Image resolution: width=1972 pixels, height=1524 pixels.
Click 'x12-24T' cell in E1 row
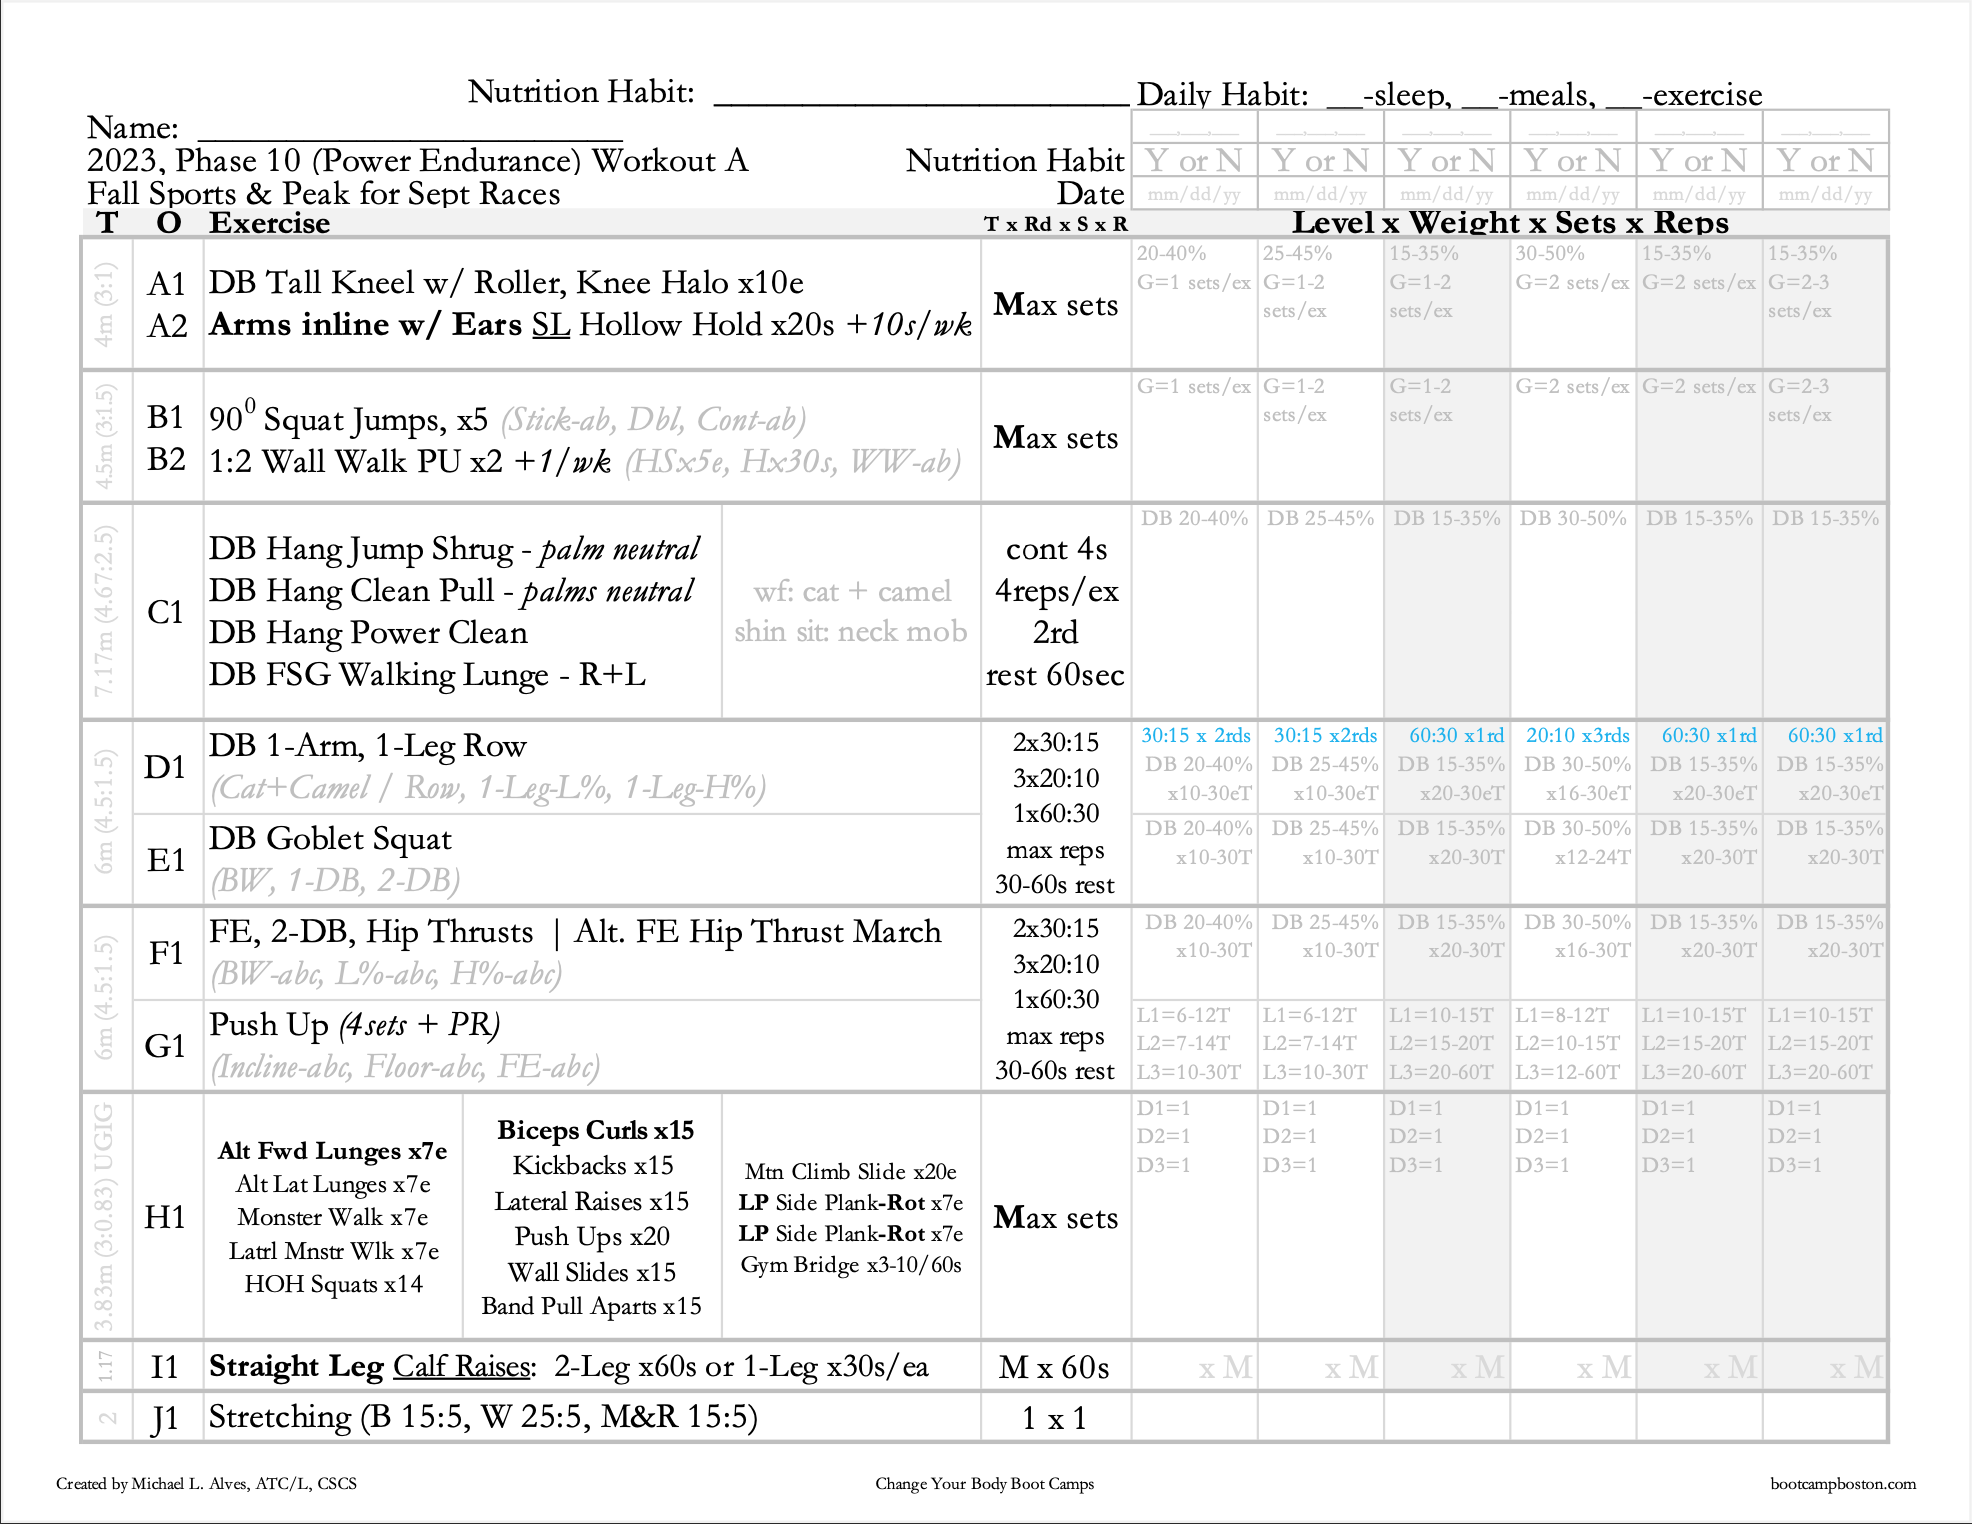click(1592, 858)
